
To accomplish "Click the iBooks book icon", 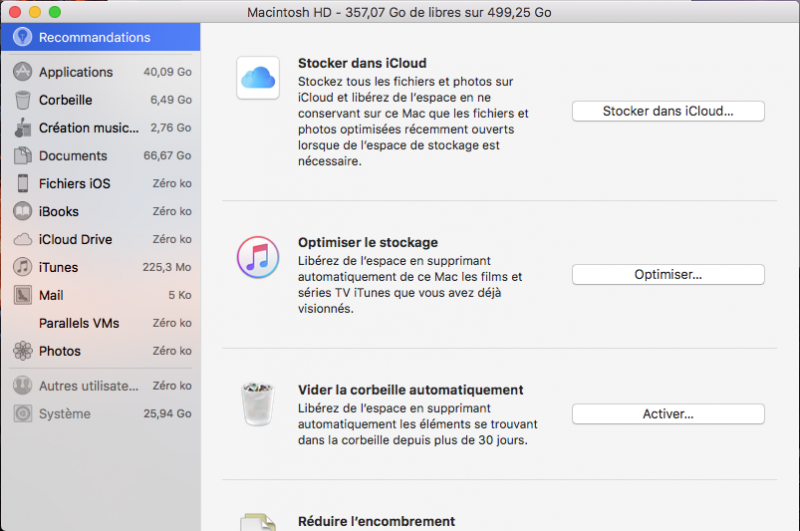I will pyautogui.click(x=22, y=211).
